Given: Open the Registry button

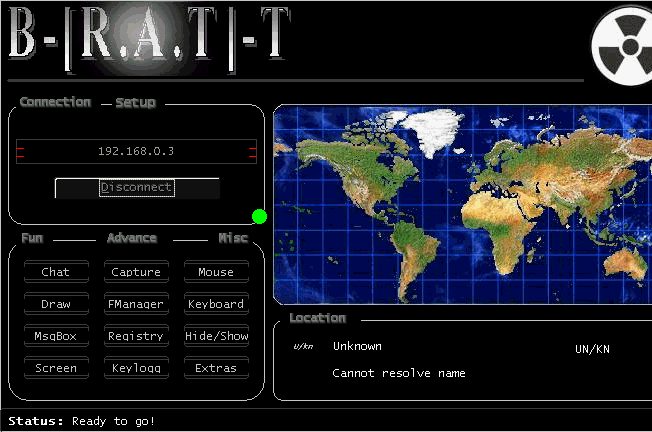Looking at the screenshot, I should pos(136,336).
